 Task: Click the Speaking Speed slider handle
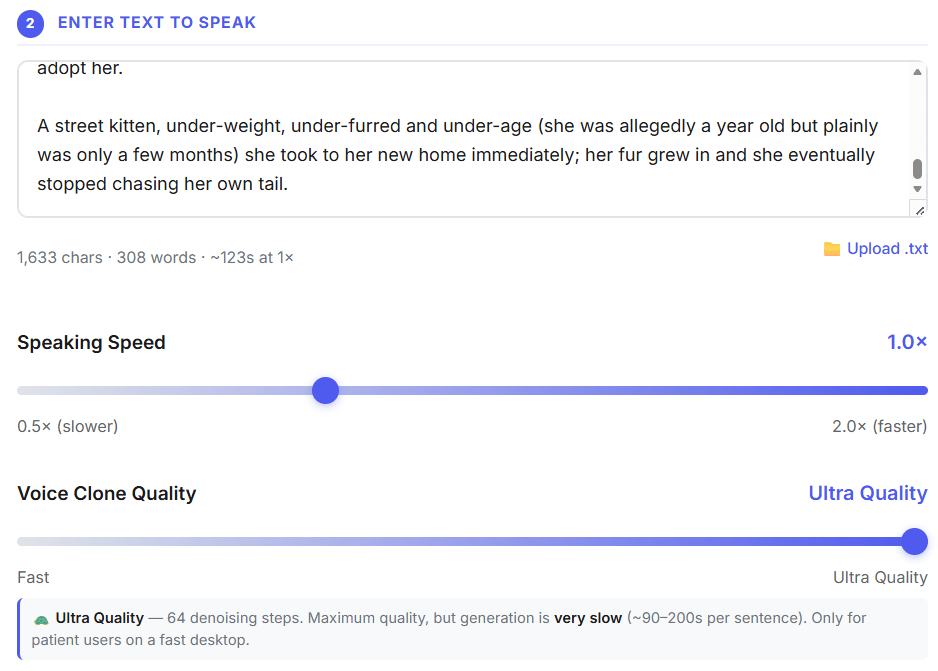[325, 391]
